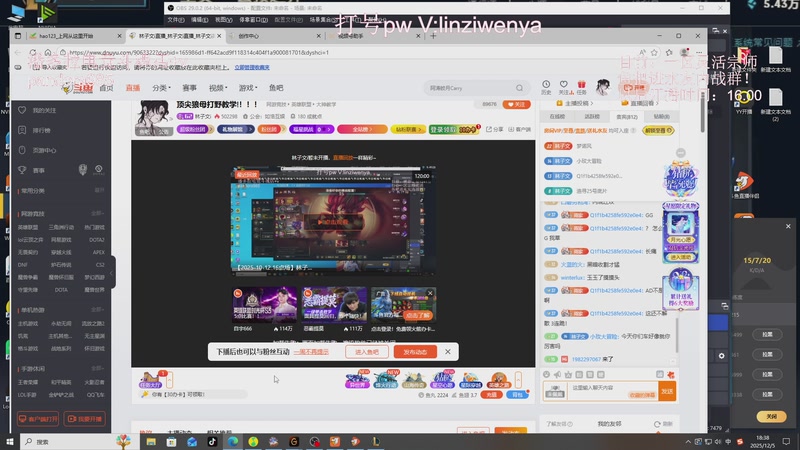Play the recent replay video thumbnail

pos(333,221)
